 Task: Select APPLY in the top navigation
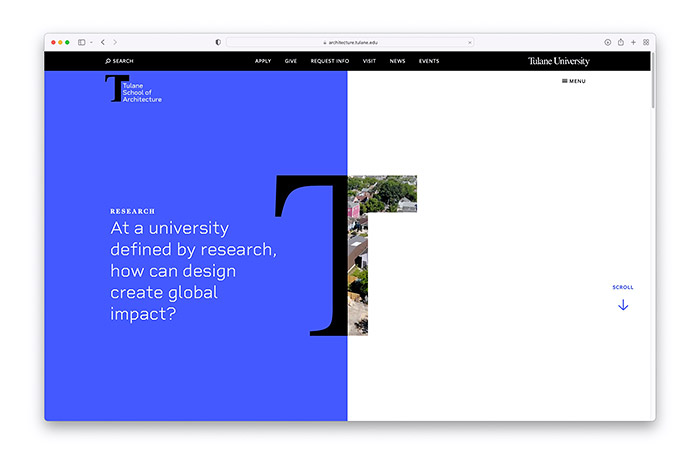click(x=263, y=61)
